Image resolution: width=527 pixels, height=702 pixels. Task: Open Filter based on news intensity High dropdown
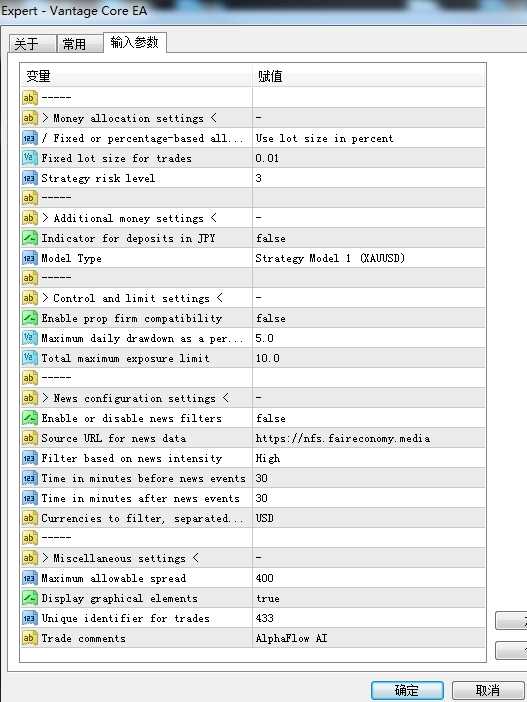point(368,458)
